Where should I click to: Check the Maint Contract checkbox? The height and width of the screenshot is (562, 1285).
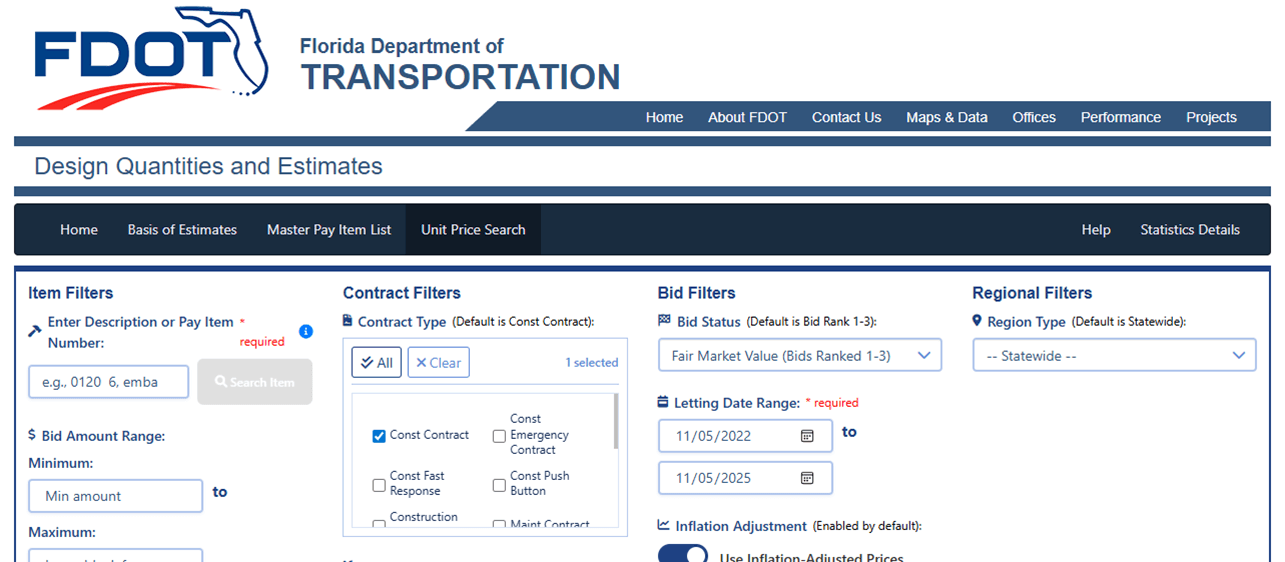[x=499, y=525]
